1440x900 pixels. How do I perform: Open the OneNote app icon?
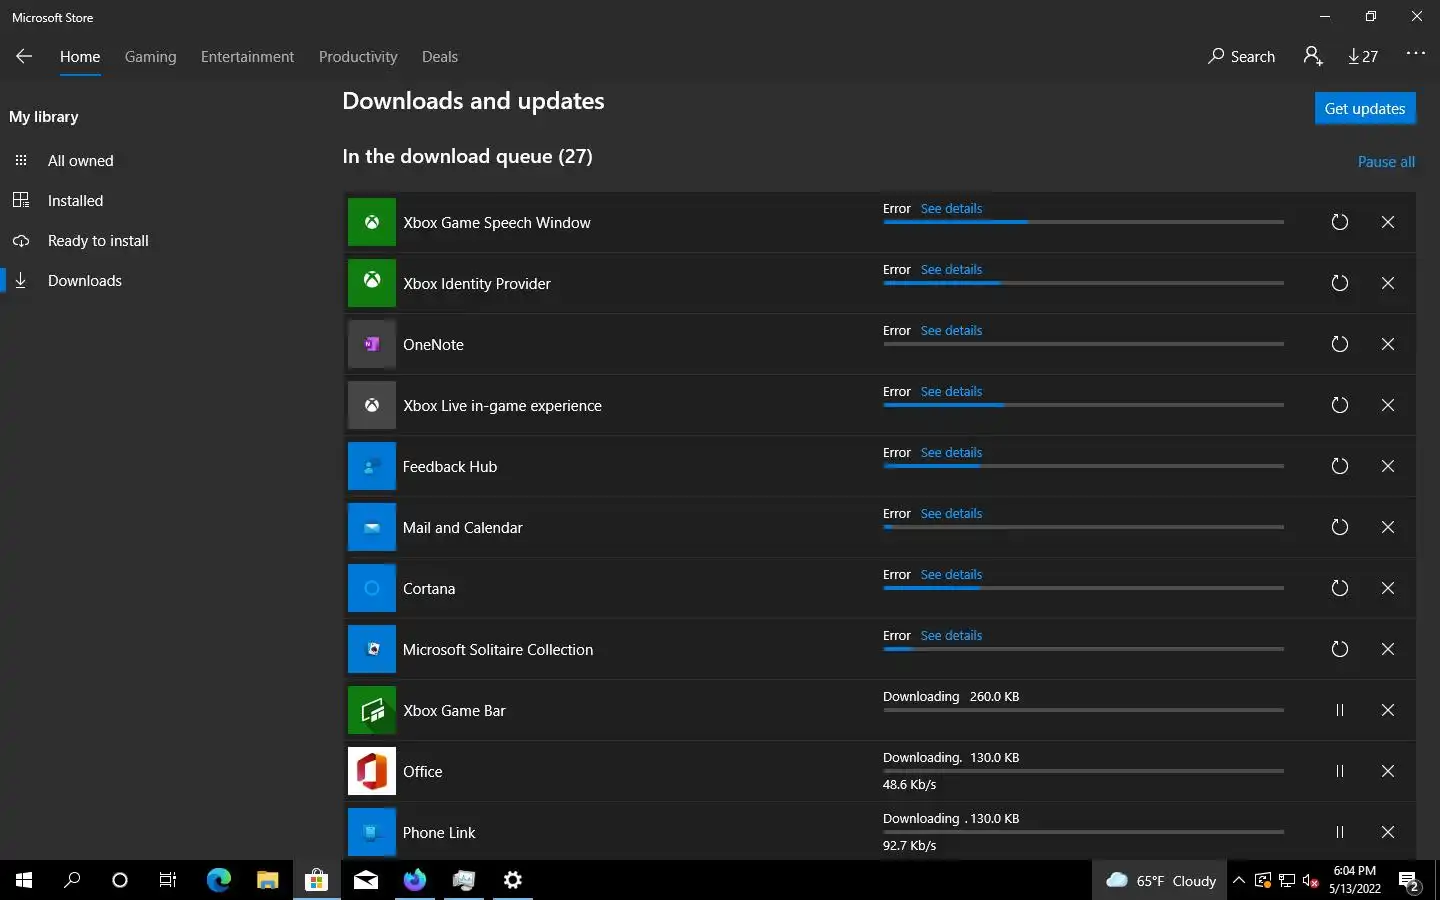pos(372,344)
